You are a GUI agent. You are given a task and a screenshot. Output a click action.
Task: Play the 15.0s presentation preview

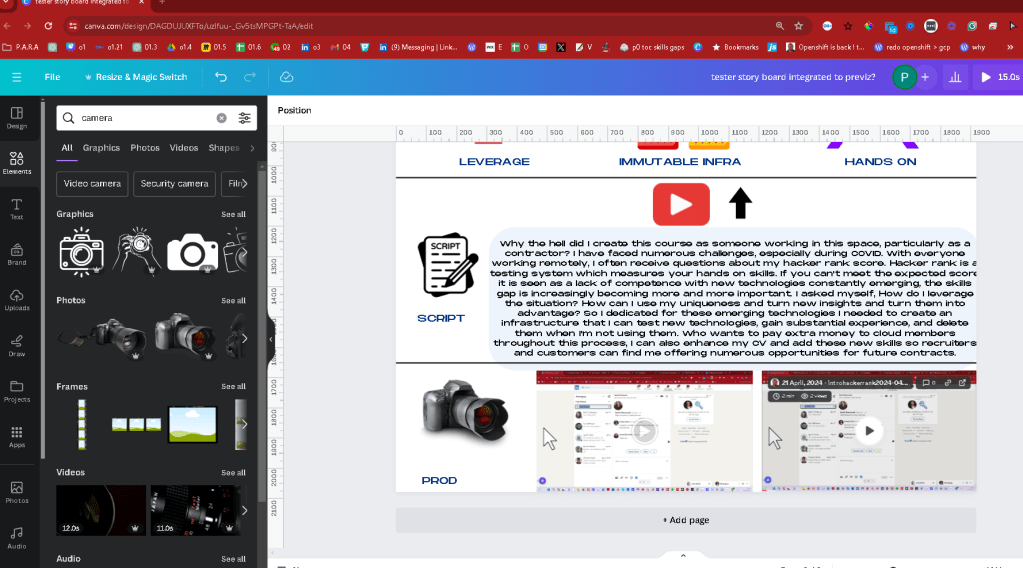point(1000,77)
